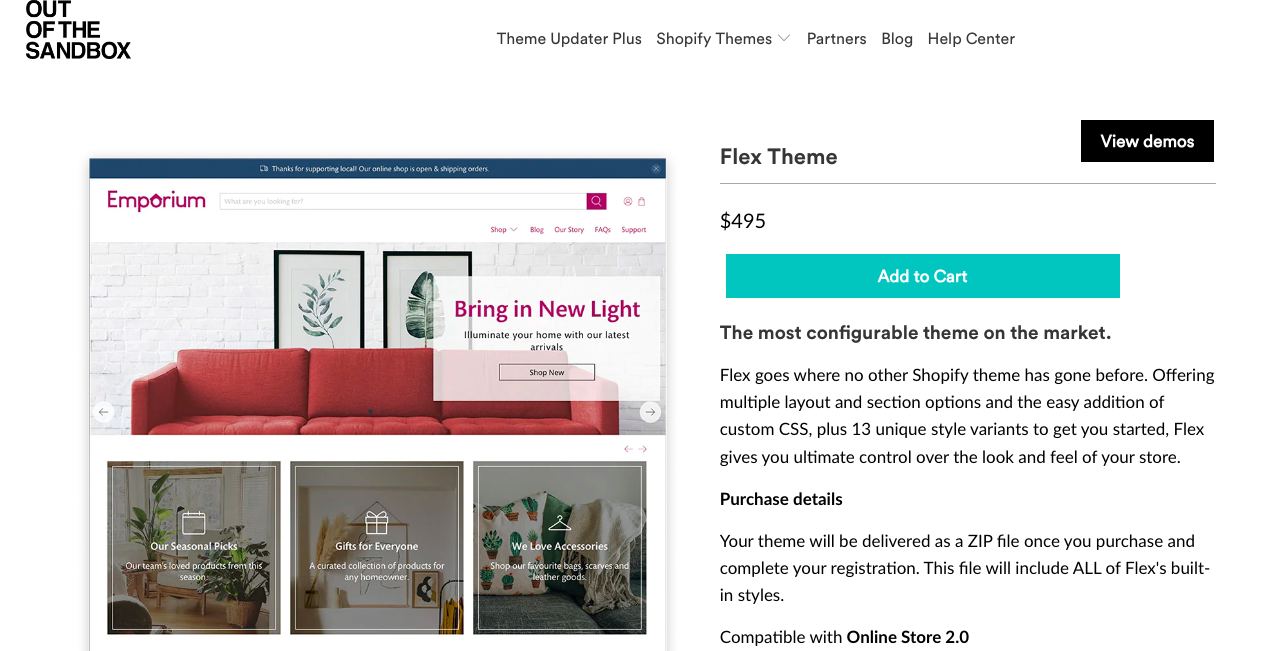This screenshot has width=1268, height=651.
Task: Click the basket icon on Our Seasonal Picks
Action: point(193,519)
